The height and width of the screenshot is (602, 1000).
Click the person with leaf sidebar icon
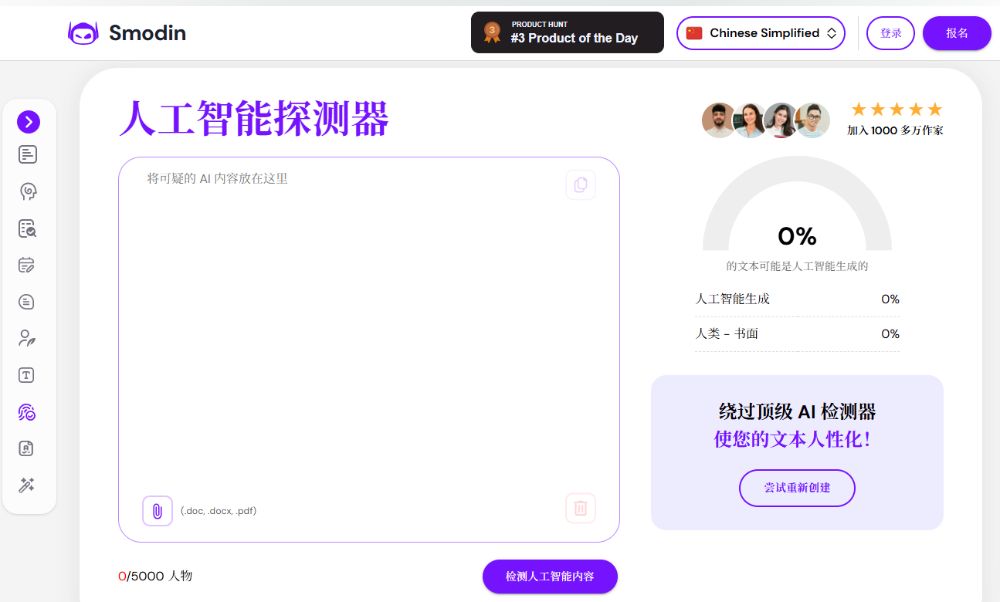pos(28,338)
